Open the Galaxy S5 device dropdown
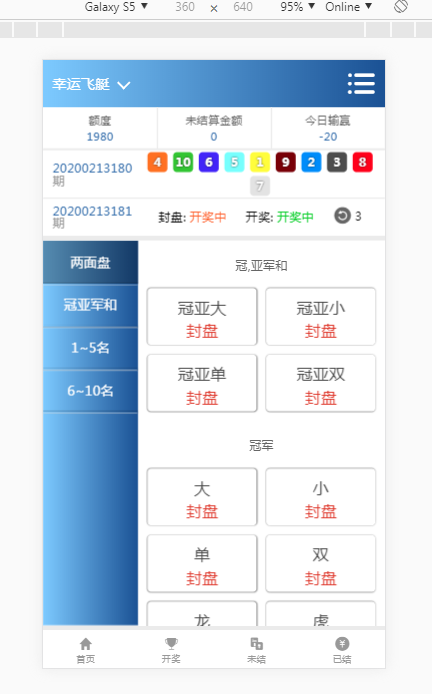 pyautogui.click(x=116, y=7)
